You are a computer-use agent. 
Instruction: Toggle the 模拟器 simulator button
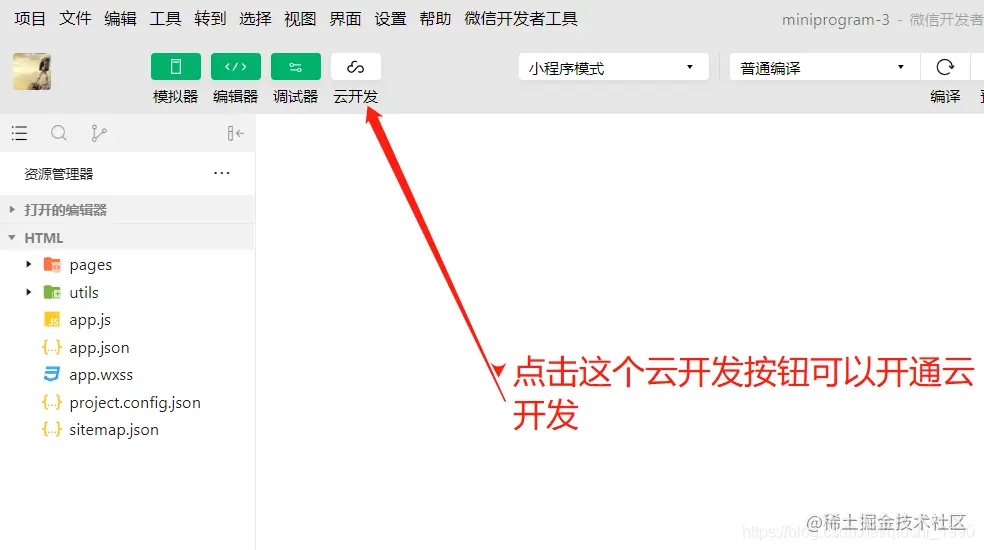pyautogui.click(x=176, y=67)
